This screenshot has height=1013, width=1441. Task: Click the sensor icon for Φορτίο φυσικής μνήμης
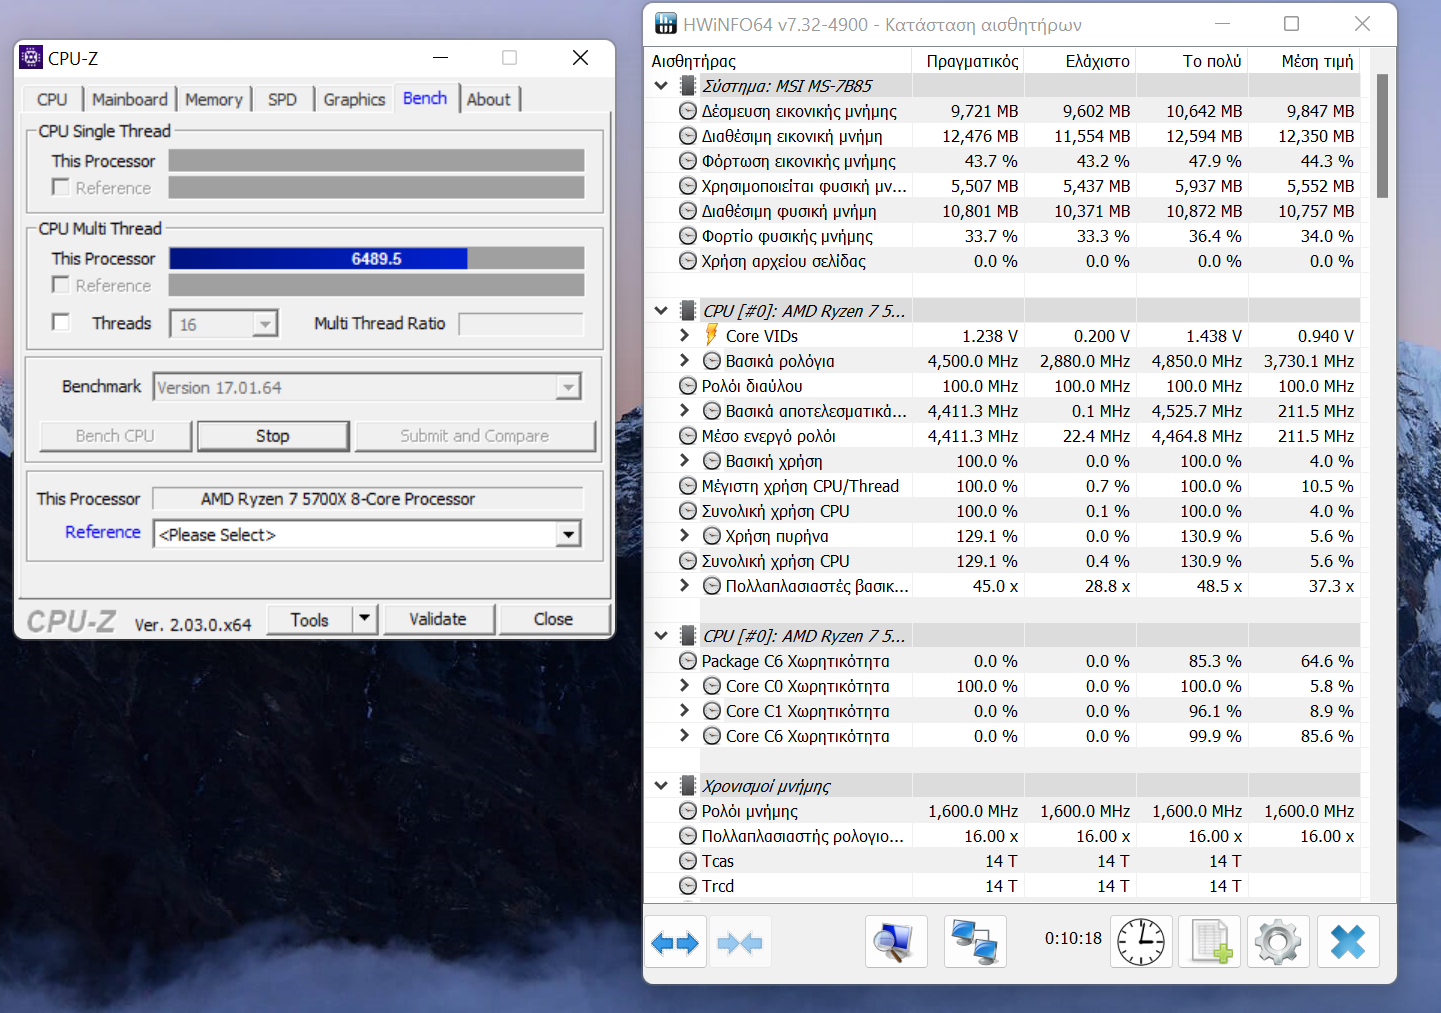(x=688, y=236)
